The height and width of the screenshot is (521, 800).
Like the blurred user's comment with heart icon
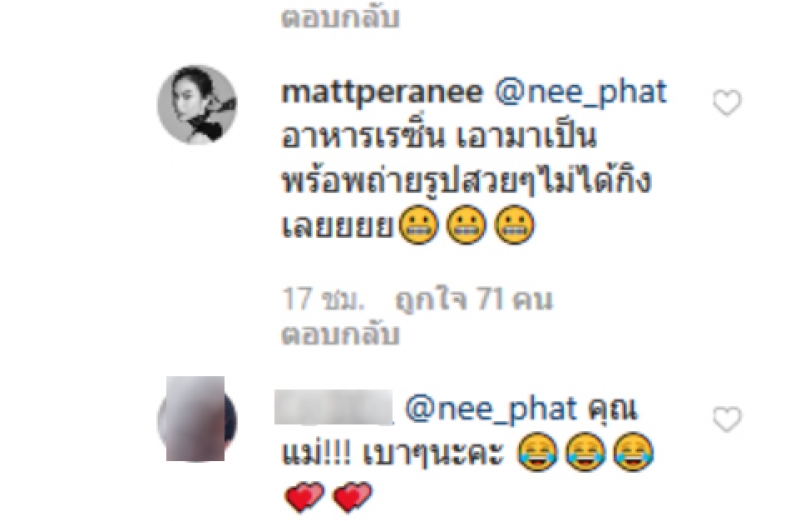(x=727, y=419)
